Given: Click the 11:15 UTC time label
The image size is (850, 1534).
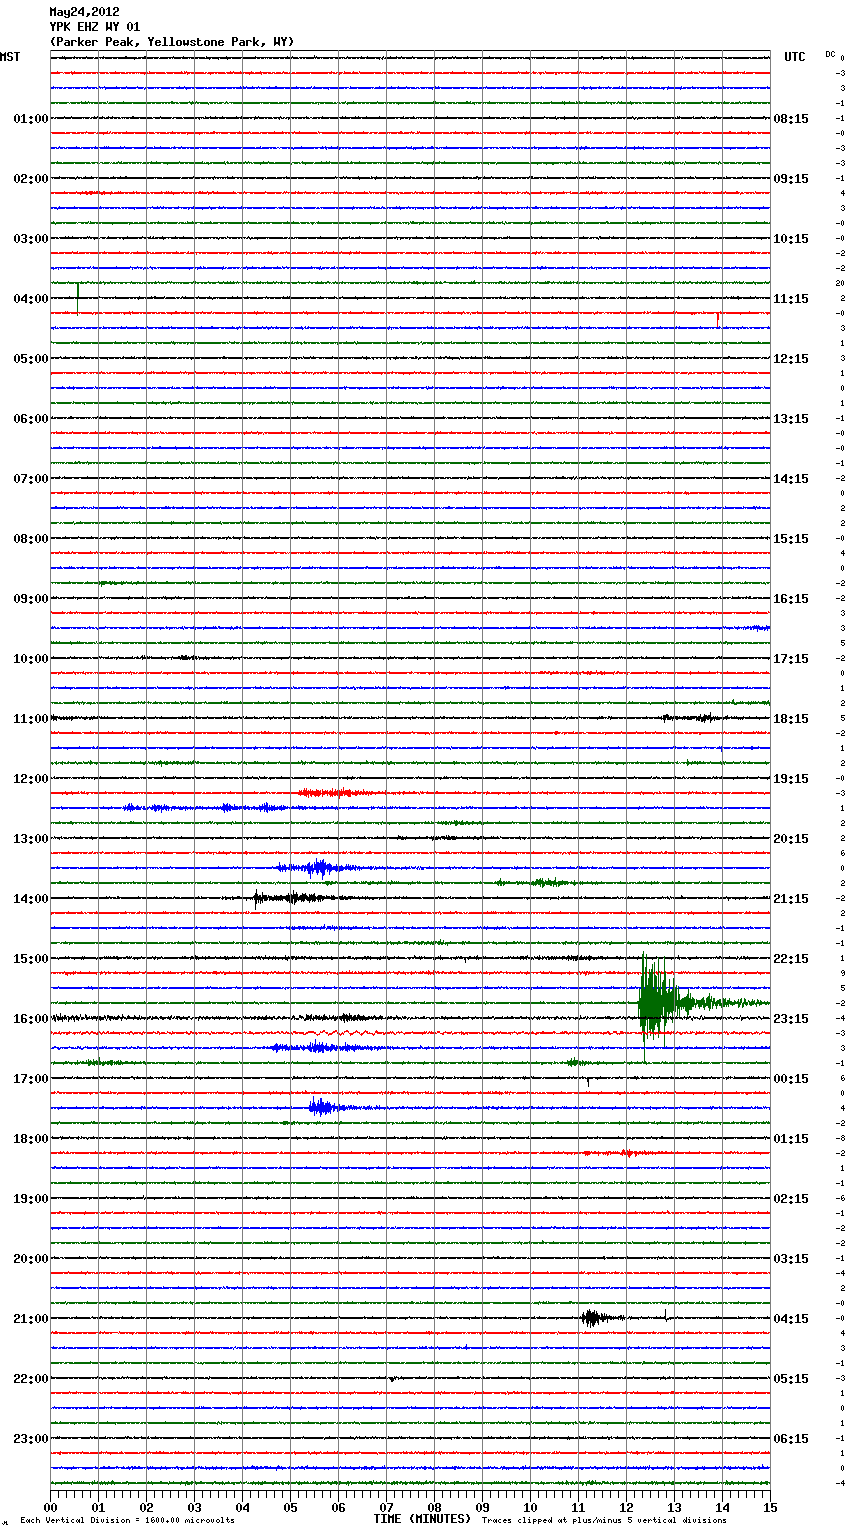Looking at the screenshot, I should [791, 299].
